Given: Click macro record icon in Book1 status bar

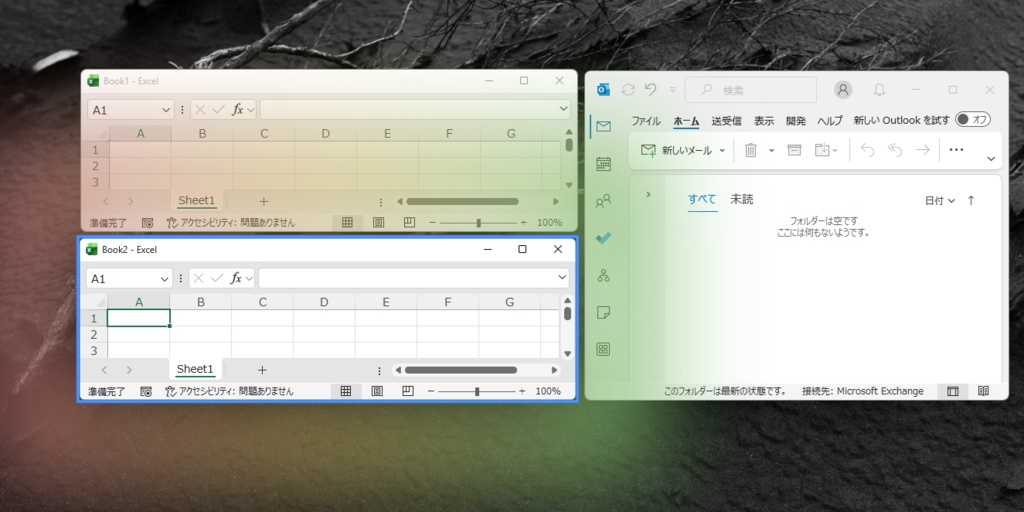Looking at the screenshot, I should [148, 223].
